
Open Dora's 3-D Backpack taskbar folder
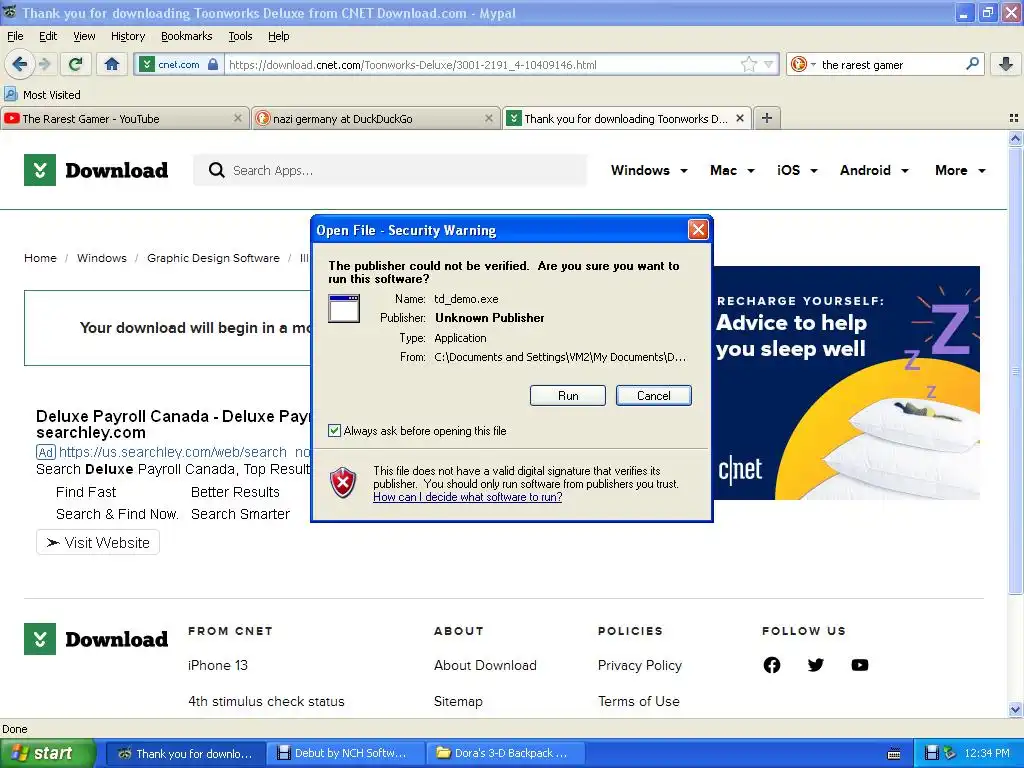coord(505,753)
